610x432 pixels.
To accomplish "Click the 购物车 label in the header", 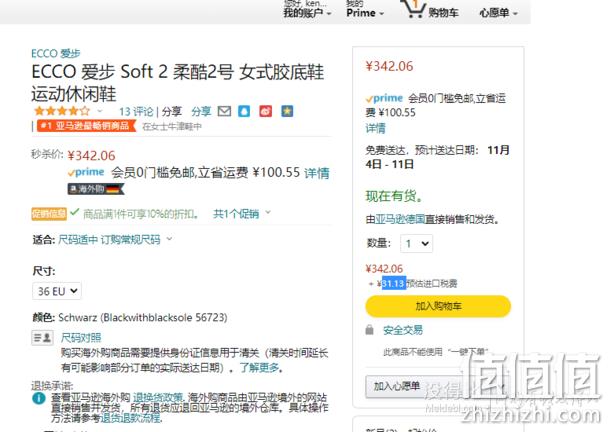I will [x=443, y=13].
